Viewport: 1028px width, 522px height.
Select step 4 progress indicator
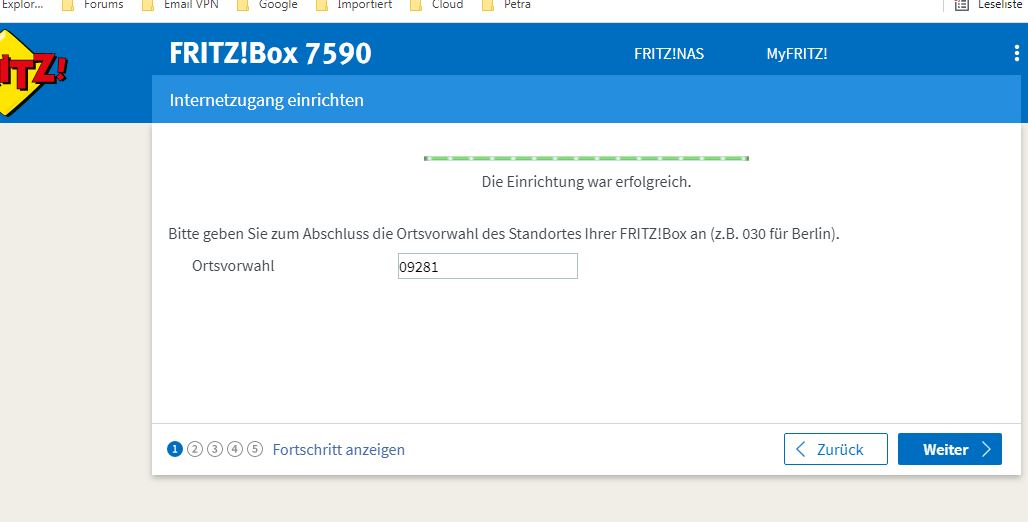(x=235, y=449)
